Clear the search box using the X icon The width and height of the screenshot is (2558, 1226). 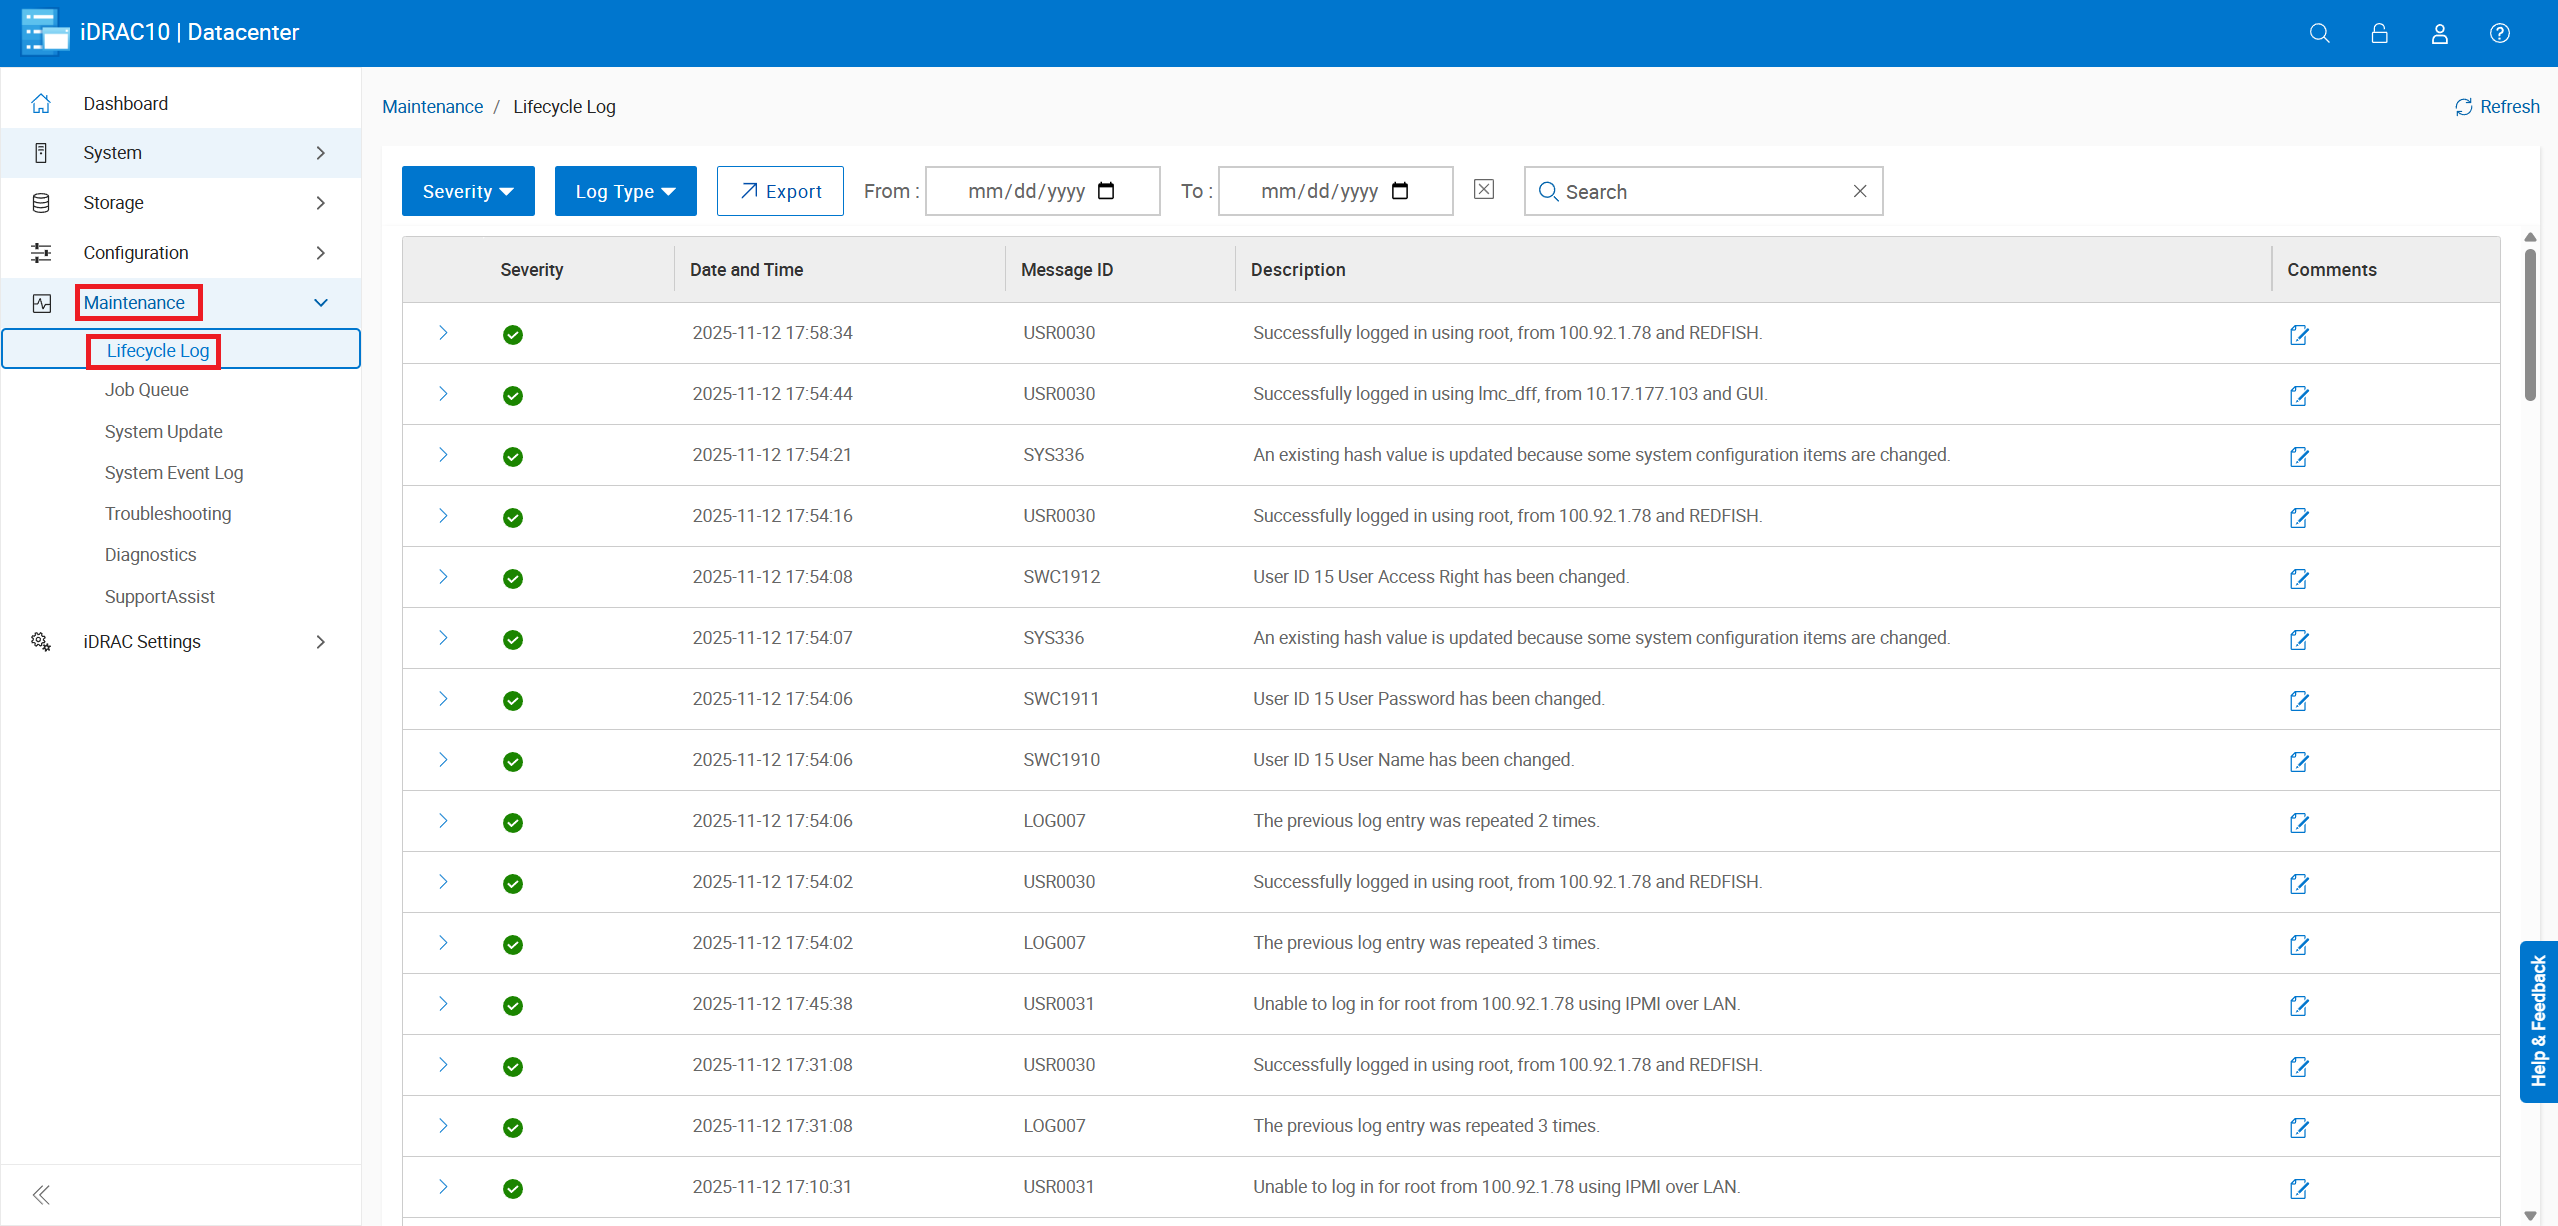(1859, 190)
